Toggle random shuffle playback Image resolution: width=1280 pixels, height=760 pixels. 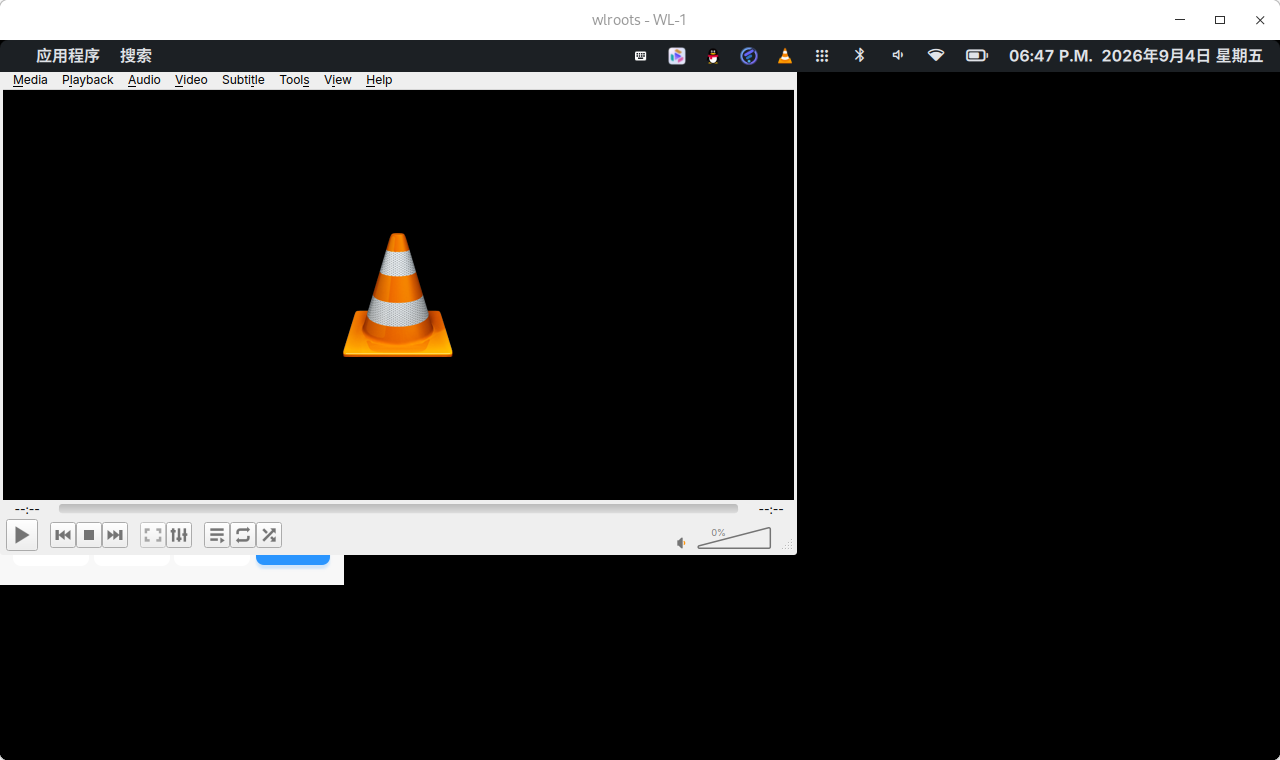coord(269,535)
